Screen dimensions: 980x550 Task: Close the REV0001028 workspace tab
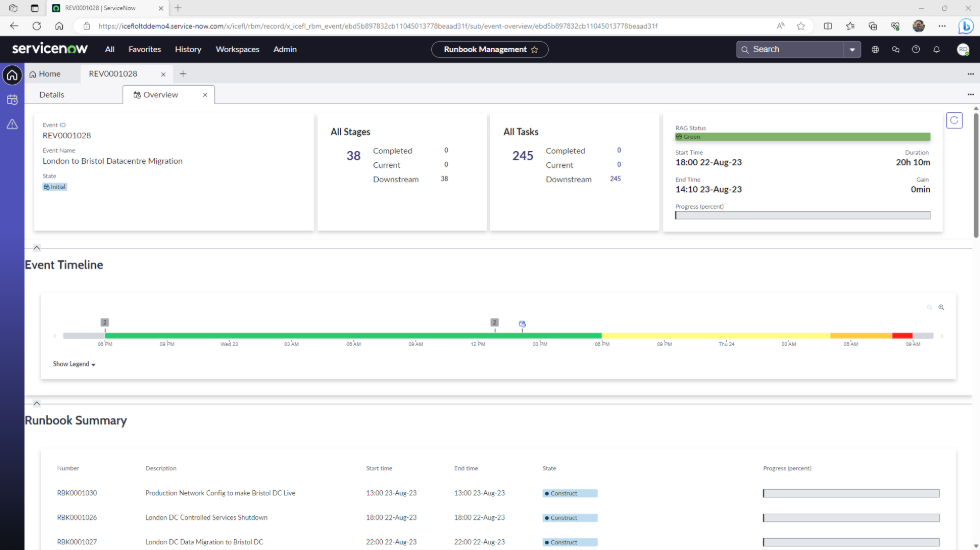point(163,74)
